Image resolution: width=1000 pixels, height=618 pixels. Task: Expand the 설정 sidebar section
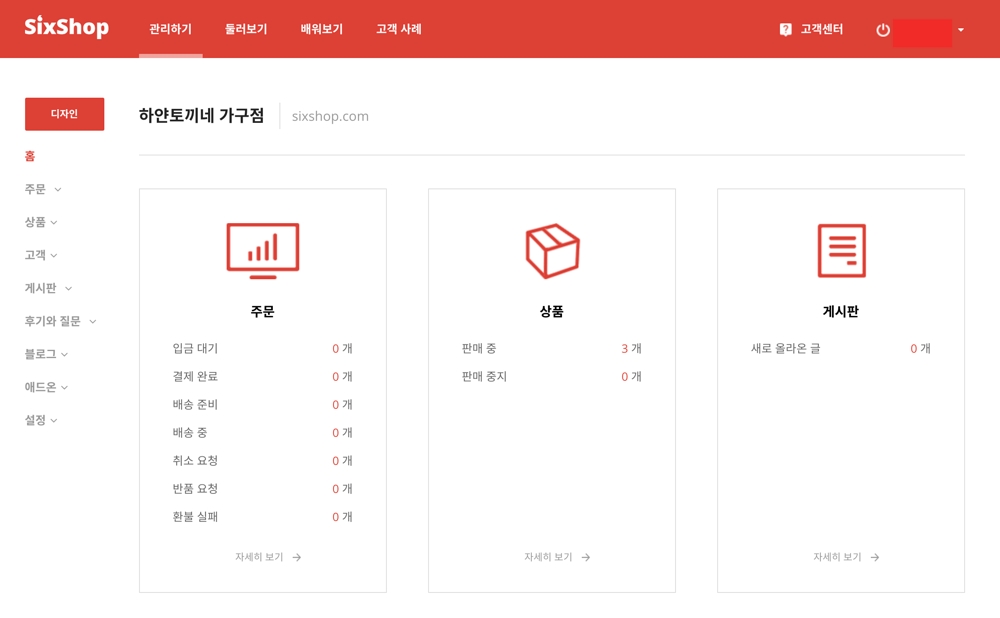pos(41,420)
